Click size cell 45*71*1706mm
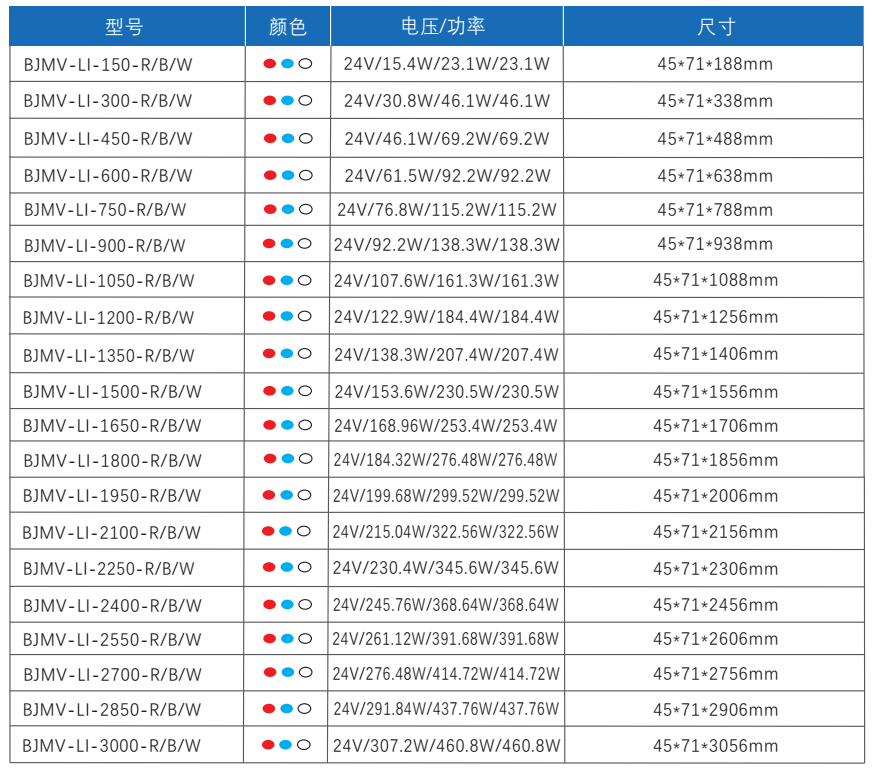This screenshot has width=872, height=773. [x=716, y=426]
